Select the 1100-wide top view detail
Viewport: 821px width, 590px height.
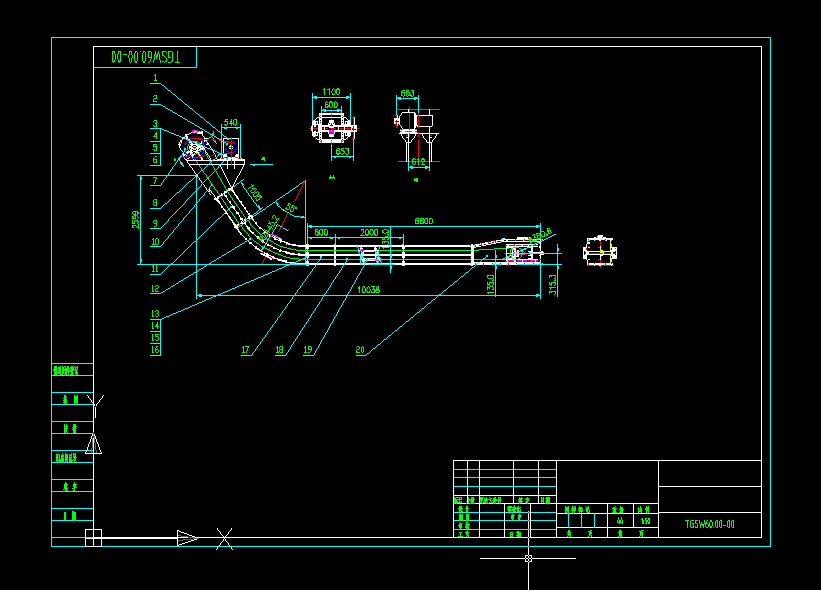[334, 128]
